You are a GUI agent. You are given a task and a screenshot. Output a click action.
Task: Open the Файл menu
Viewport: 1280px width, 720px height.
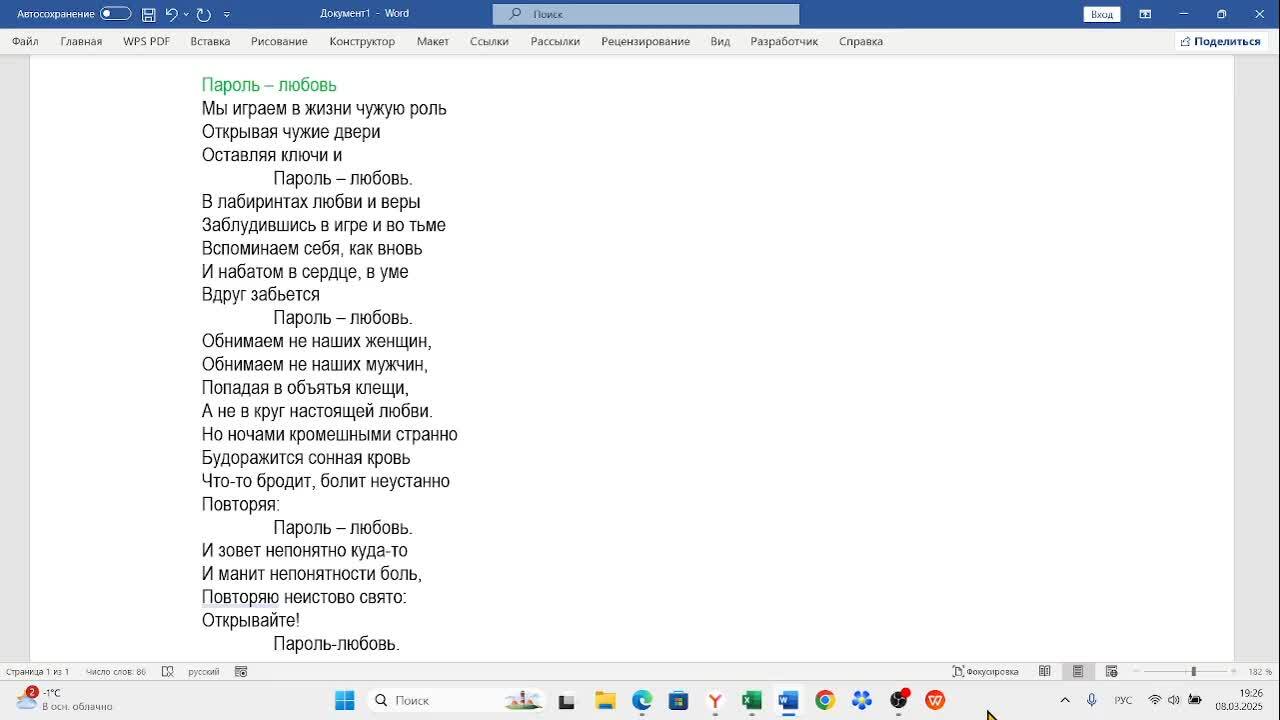25,41
